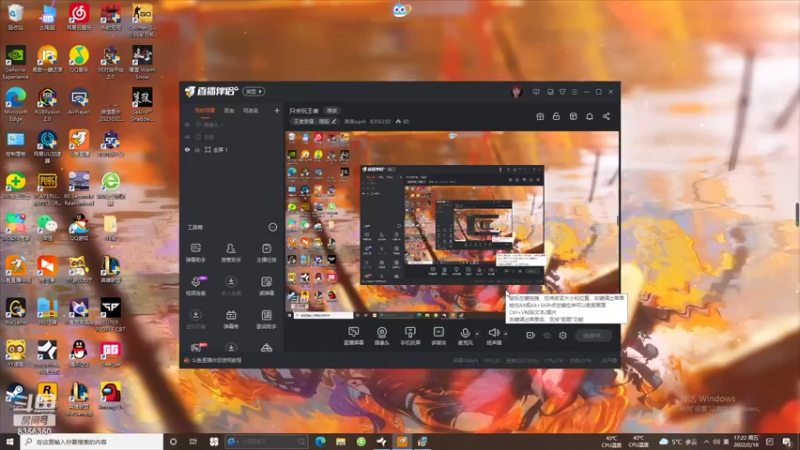Click the Windows taskbar search box
The height and width of the screenshot is (450, 800).
tap(92, 441)
